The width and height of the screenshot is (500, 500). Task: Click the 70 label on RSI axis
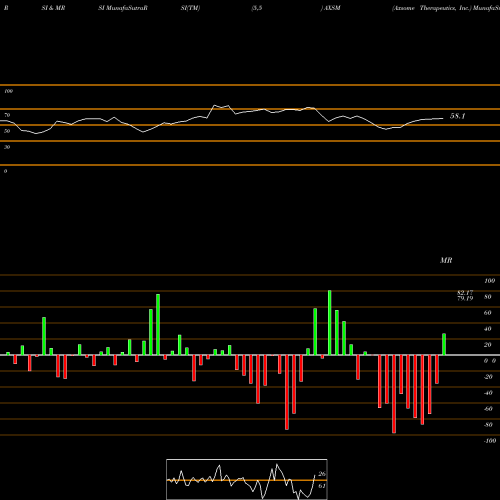7,115
